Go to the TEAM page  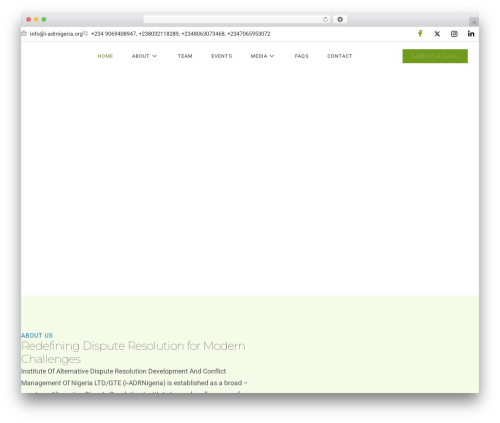(x=185, y=56)
